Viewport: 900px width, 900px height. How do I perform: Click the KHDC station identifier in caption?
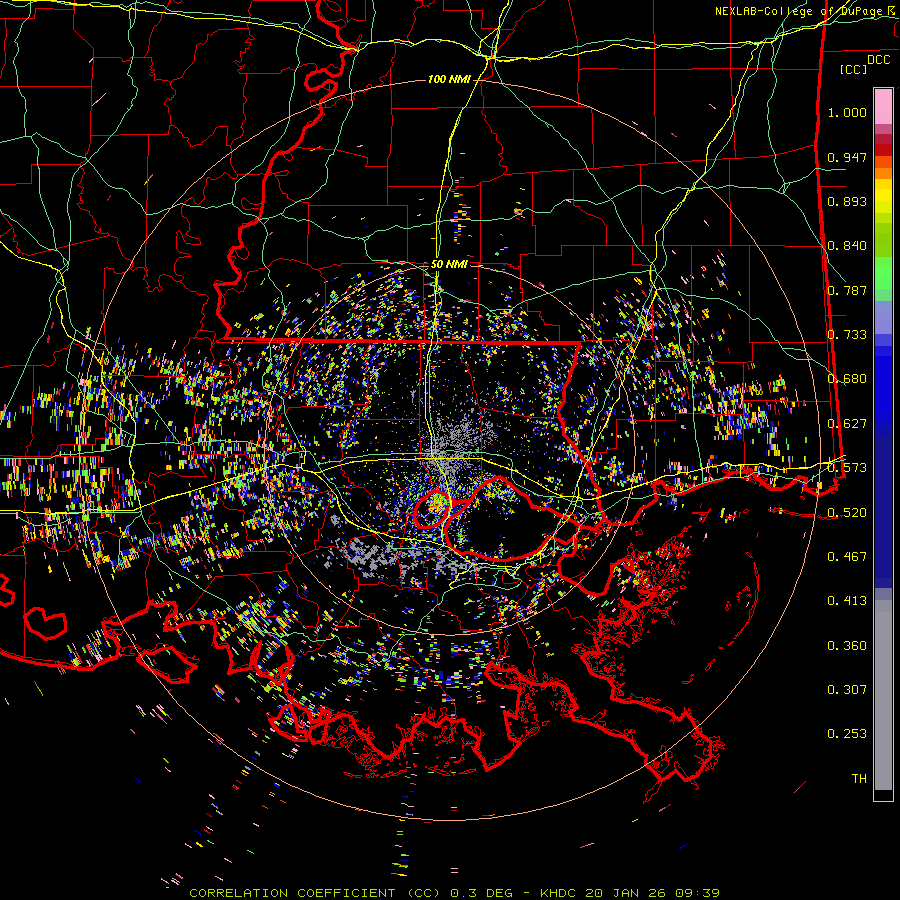(560, 893)
